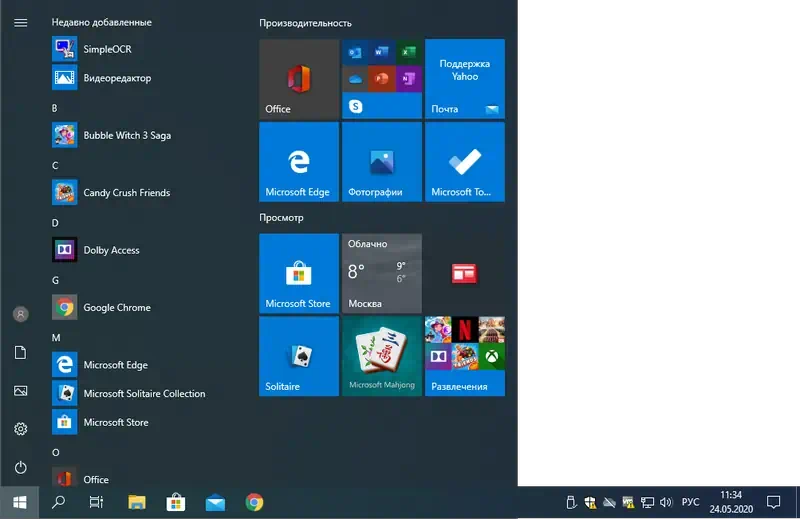The width and height of the screenshot is (800, 519).
Task: Open the Pictures icon in Start sidebar
Action: click(20, 391)
